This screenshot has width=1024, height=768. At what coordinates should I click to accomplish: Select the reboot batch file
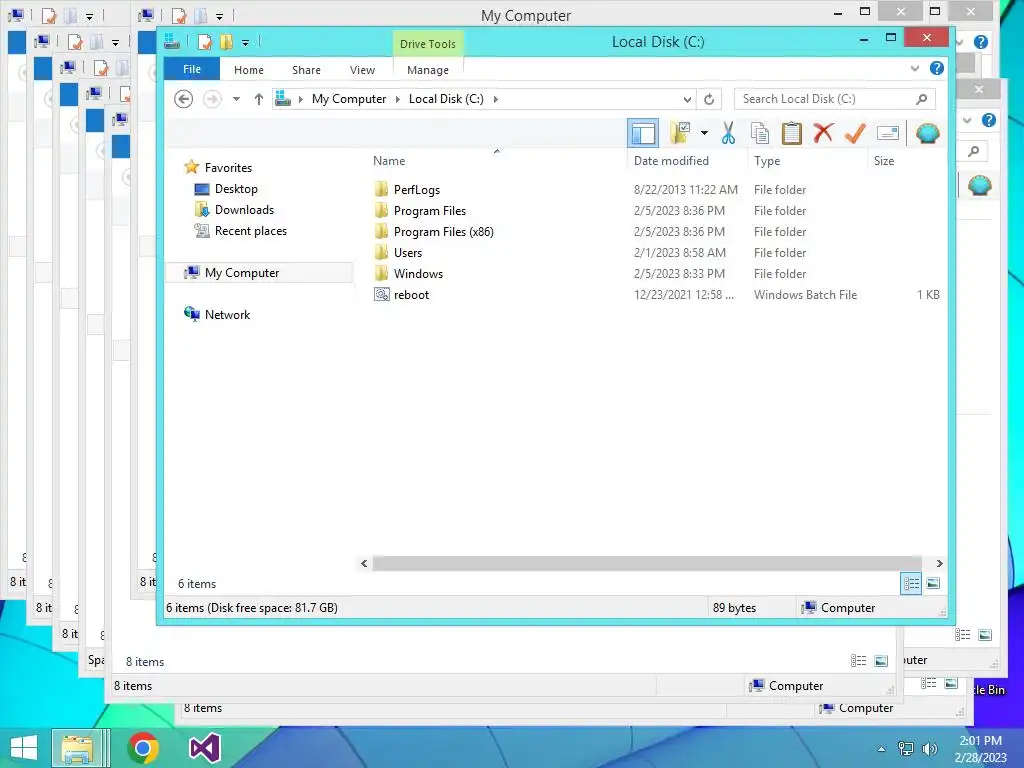(411, 295)
